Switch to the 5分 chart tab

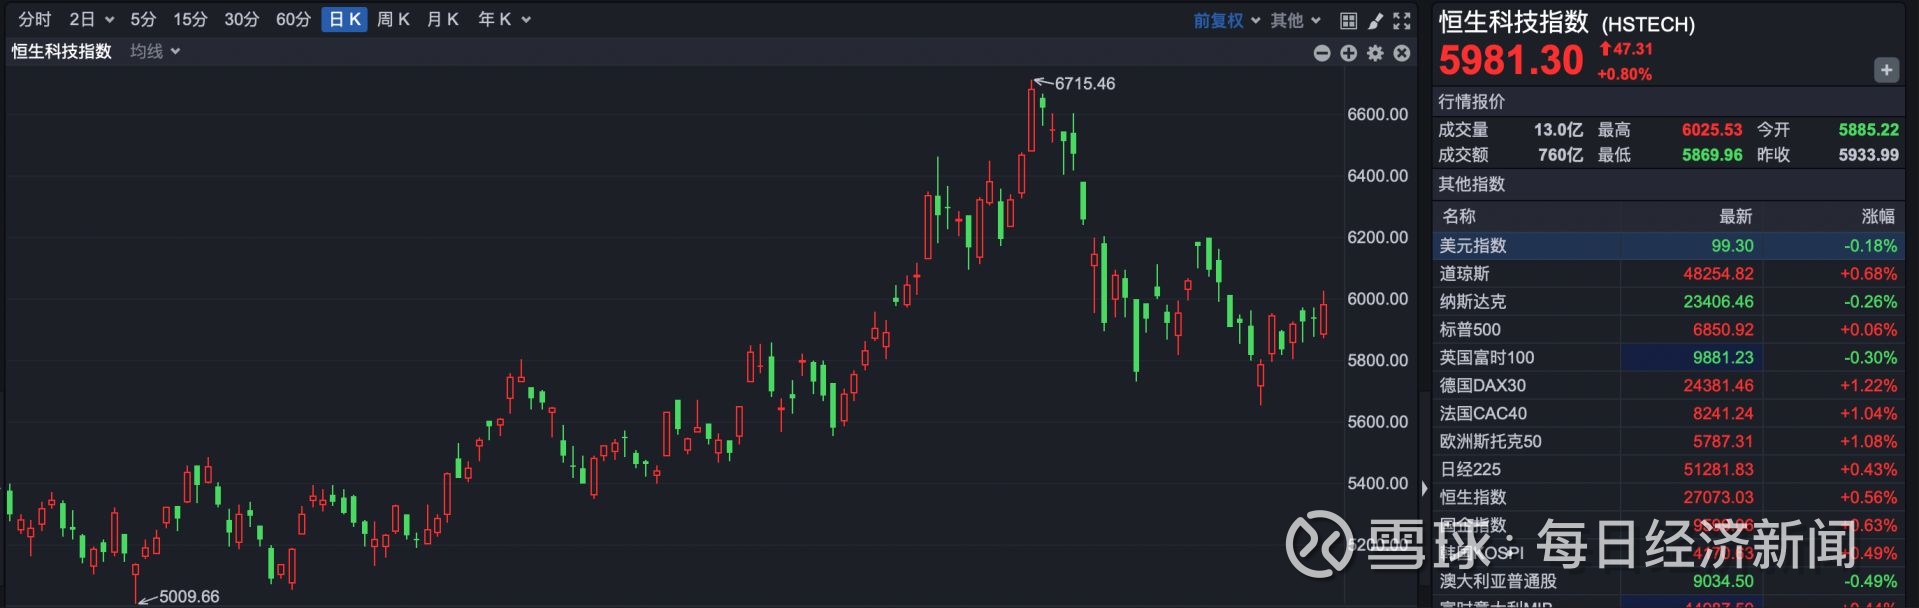143,19
